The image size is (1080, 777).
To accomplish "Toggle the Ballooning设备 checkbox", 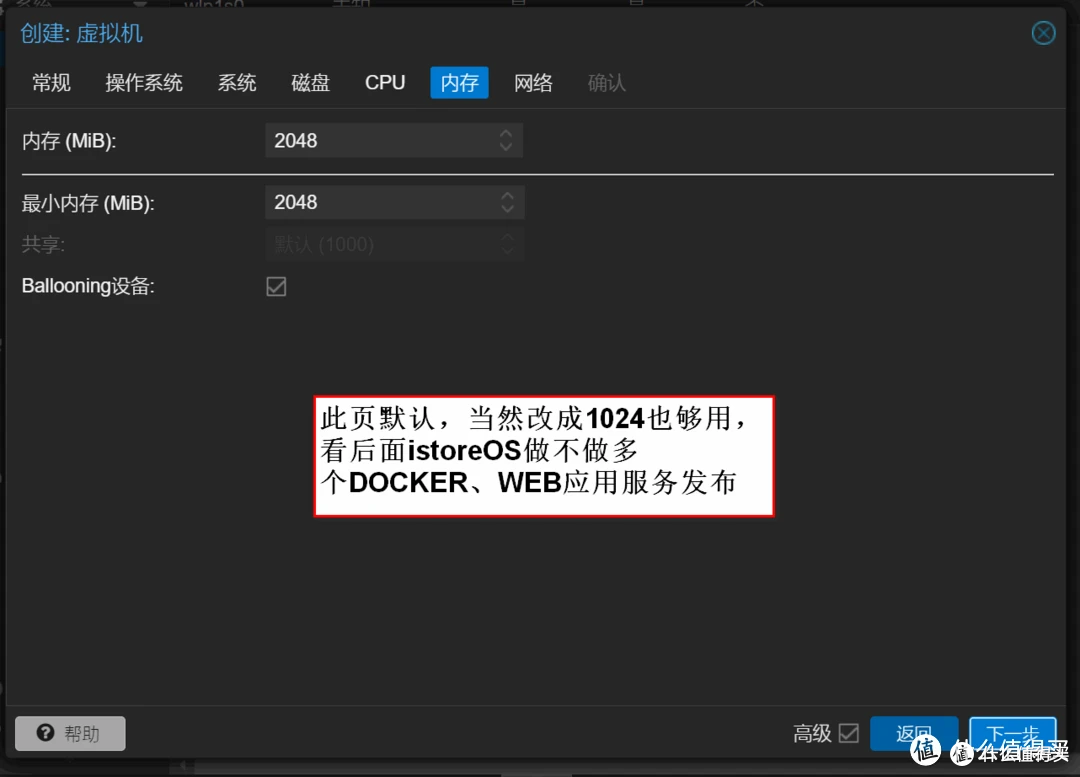I will pyautogui.click(x=276, y=286).
